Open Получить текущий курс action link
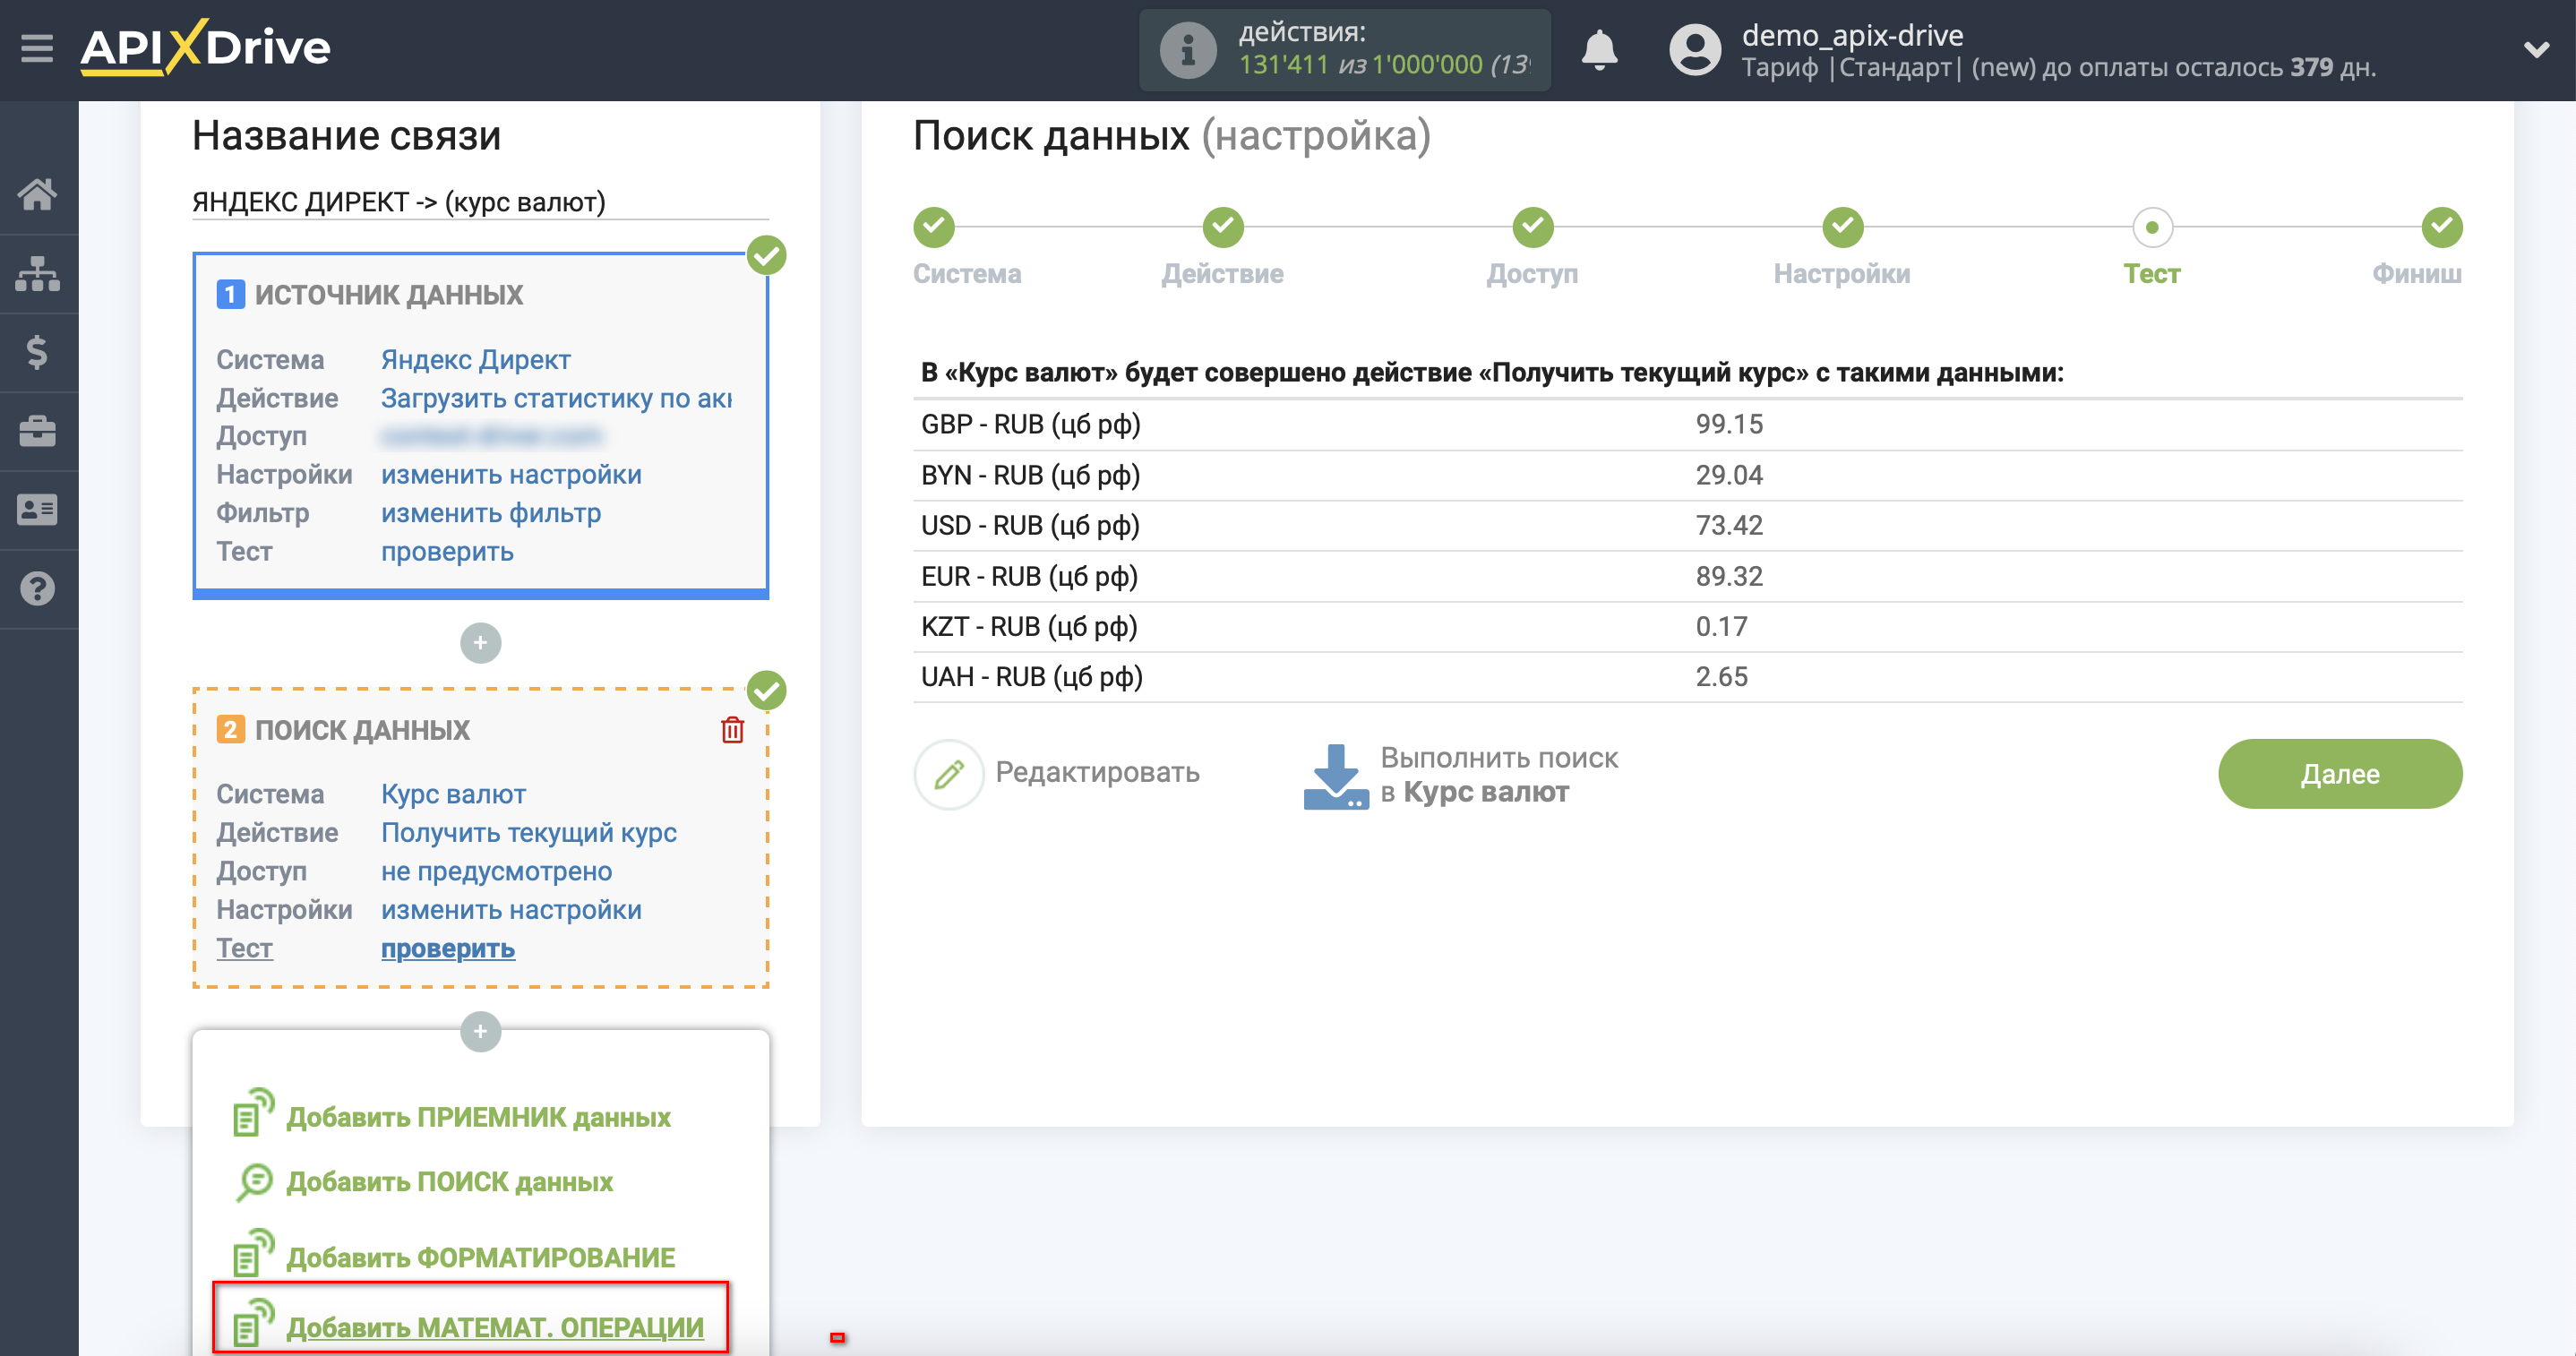2576x1356 pixels. 528,833
